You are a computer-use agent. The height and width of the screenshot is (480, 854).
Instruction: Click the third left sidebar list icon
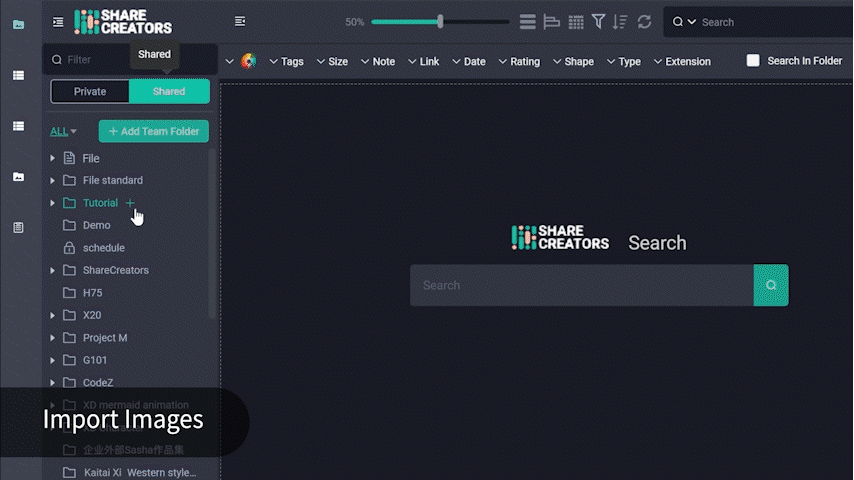19,126
